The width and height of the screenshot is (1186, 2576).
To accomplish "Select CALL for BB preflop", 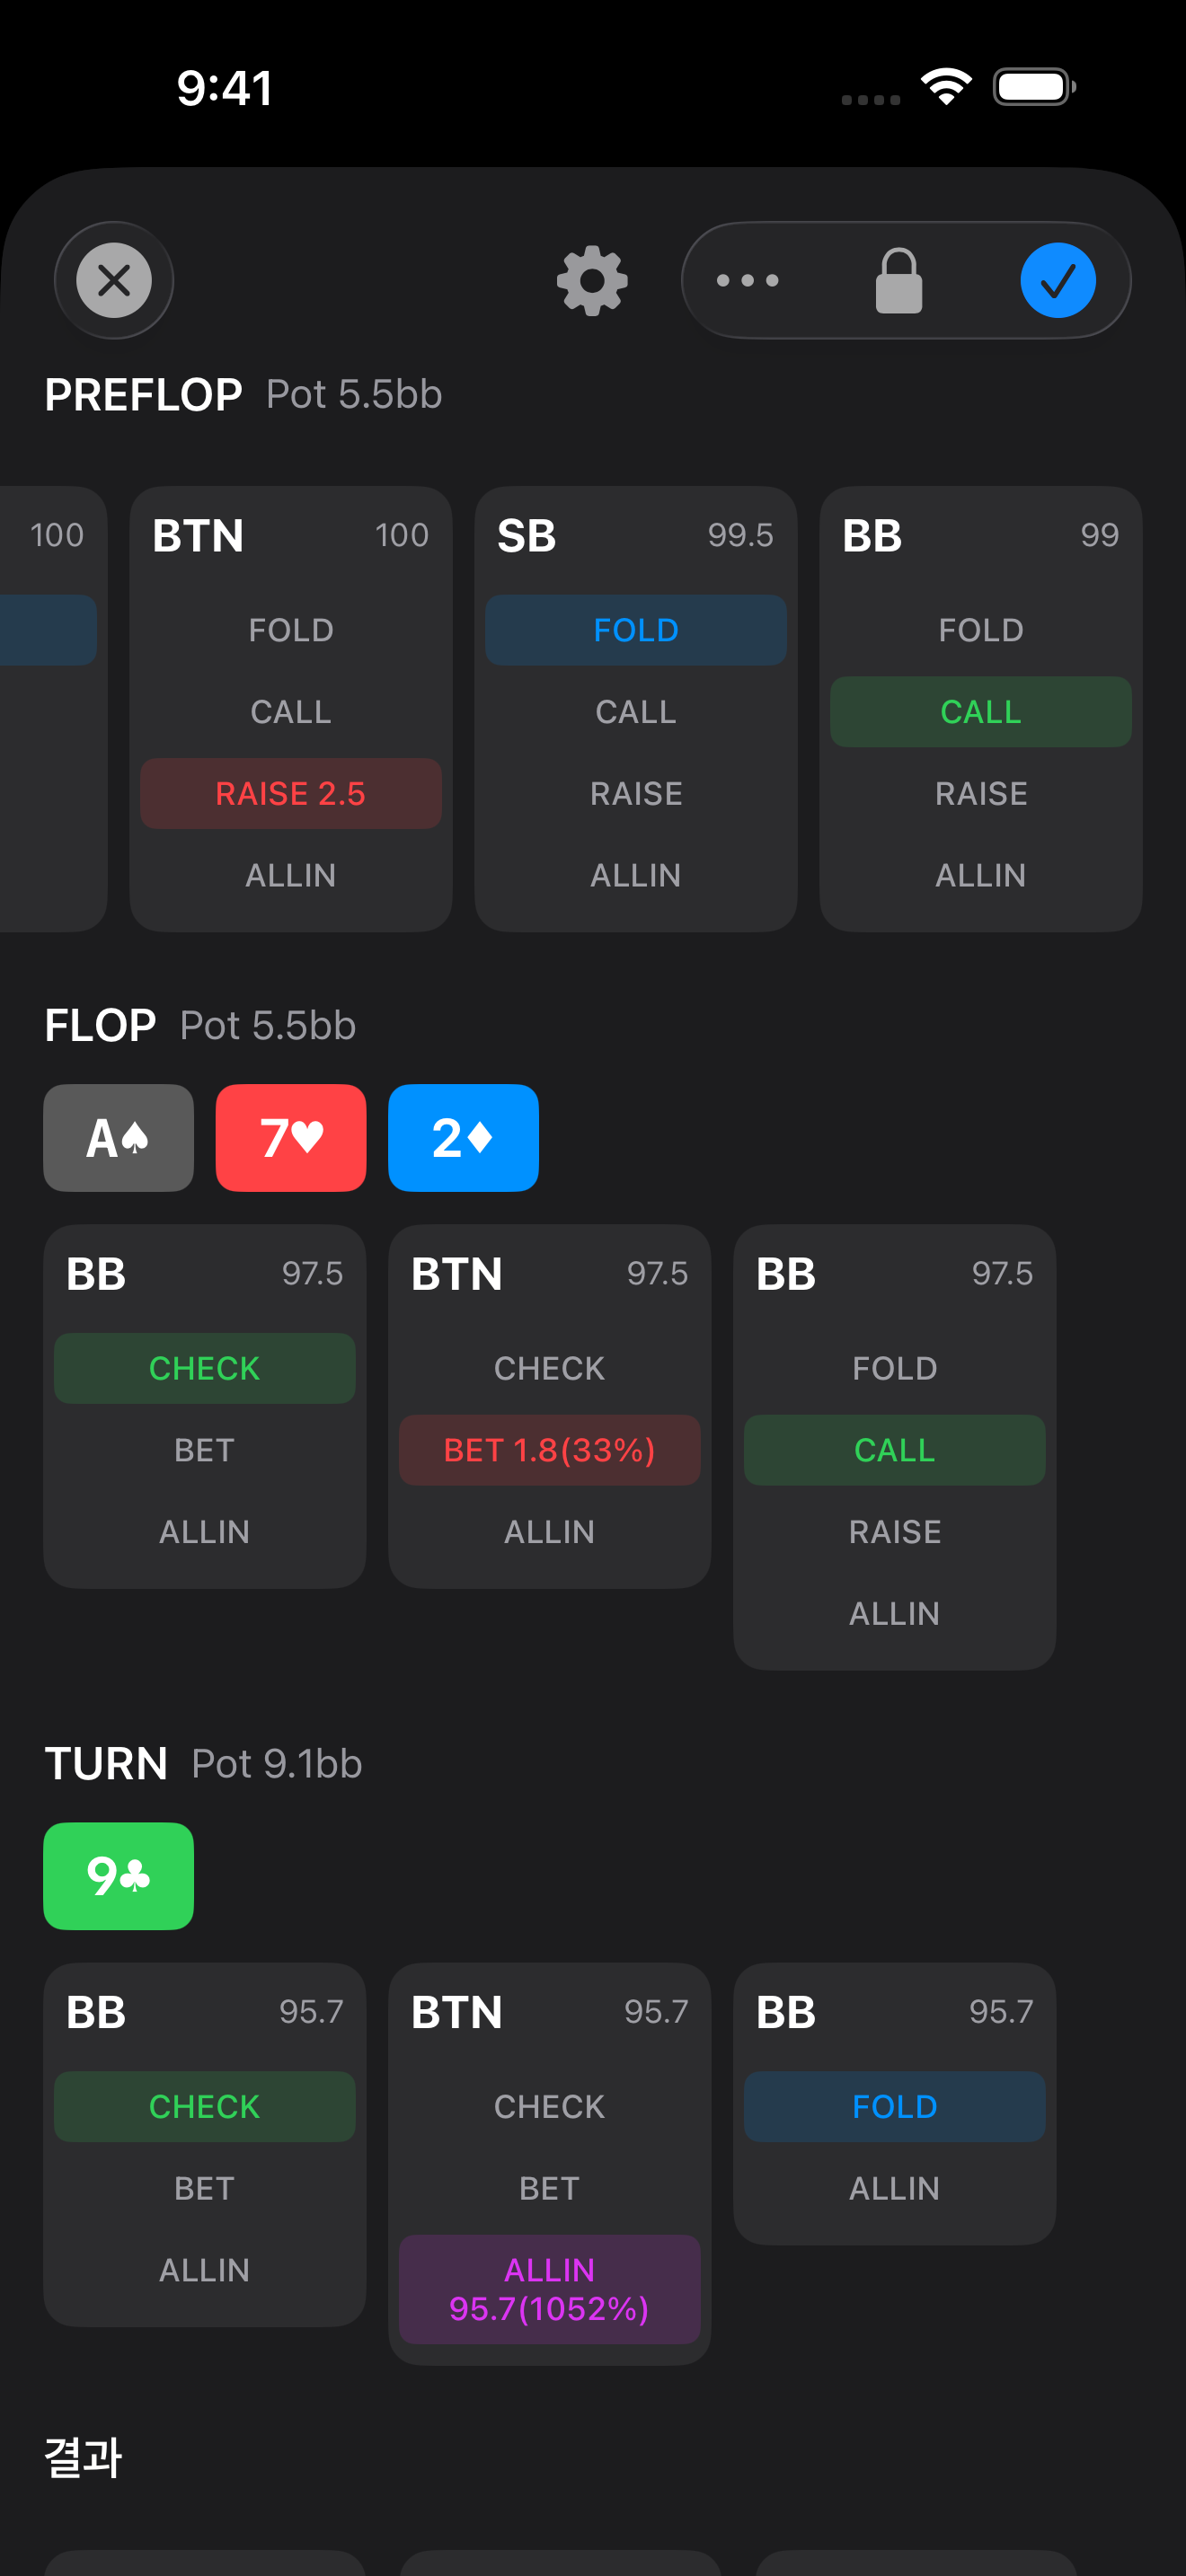I will (981, 712).
